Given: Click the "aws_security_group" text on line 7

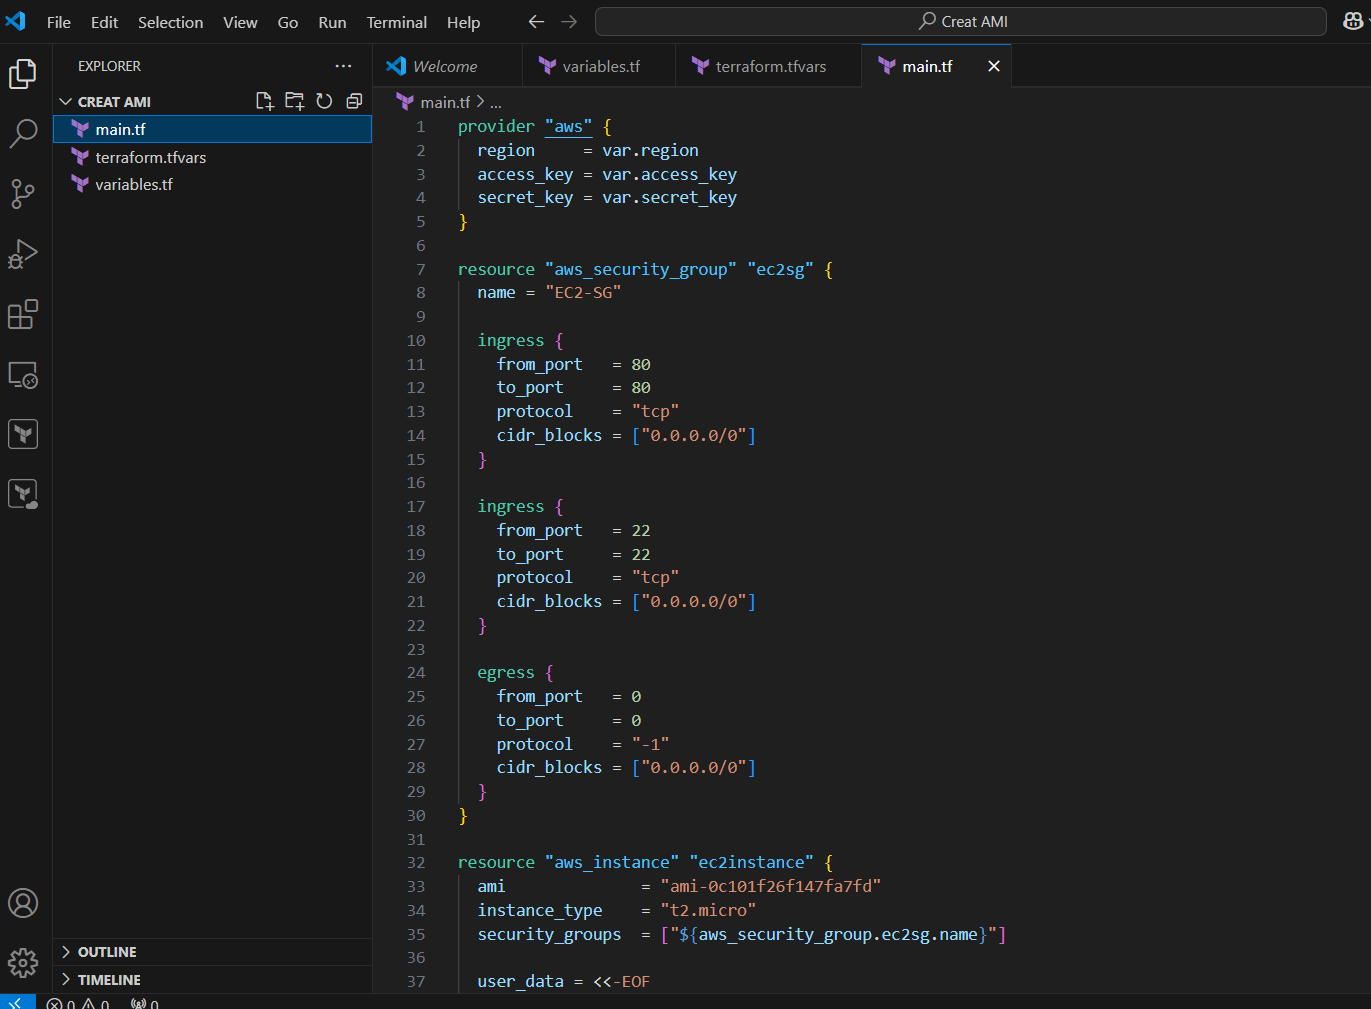Looking at the screenshot, I should pos(640,269).
